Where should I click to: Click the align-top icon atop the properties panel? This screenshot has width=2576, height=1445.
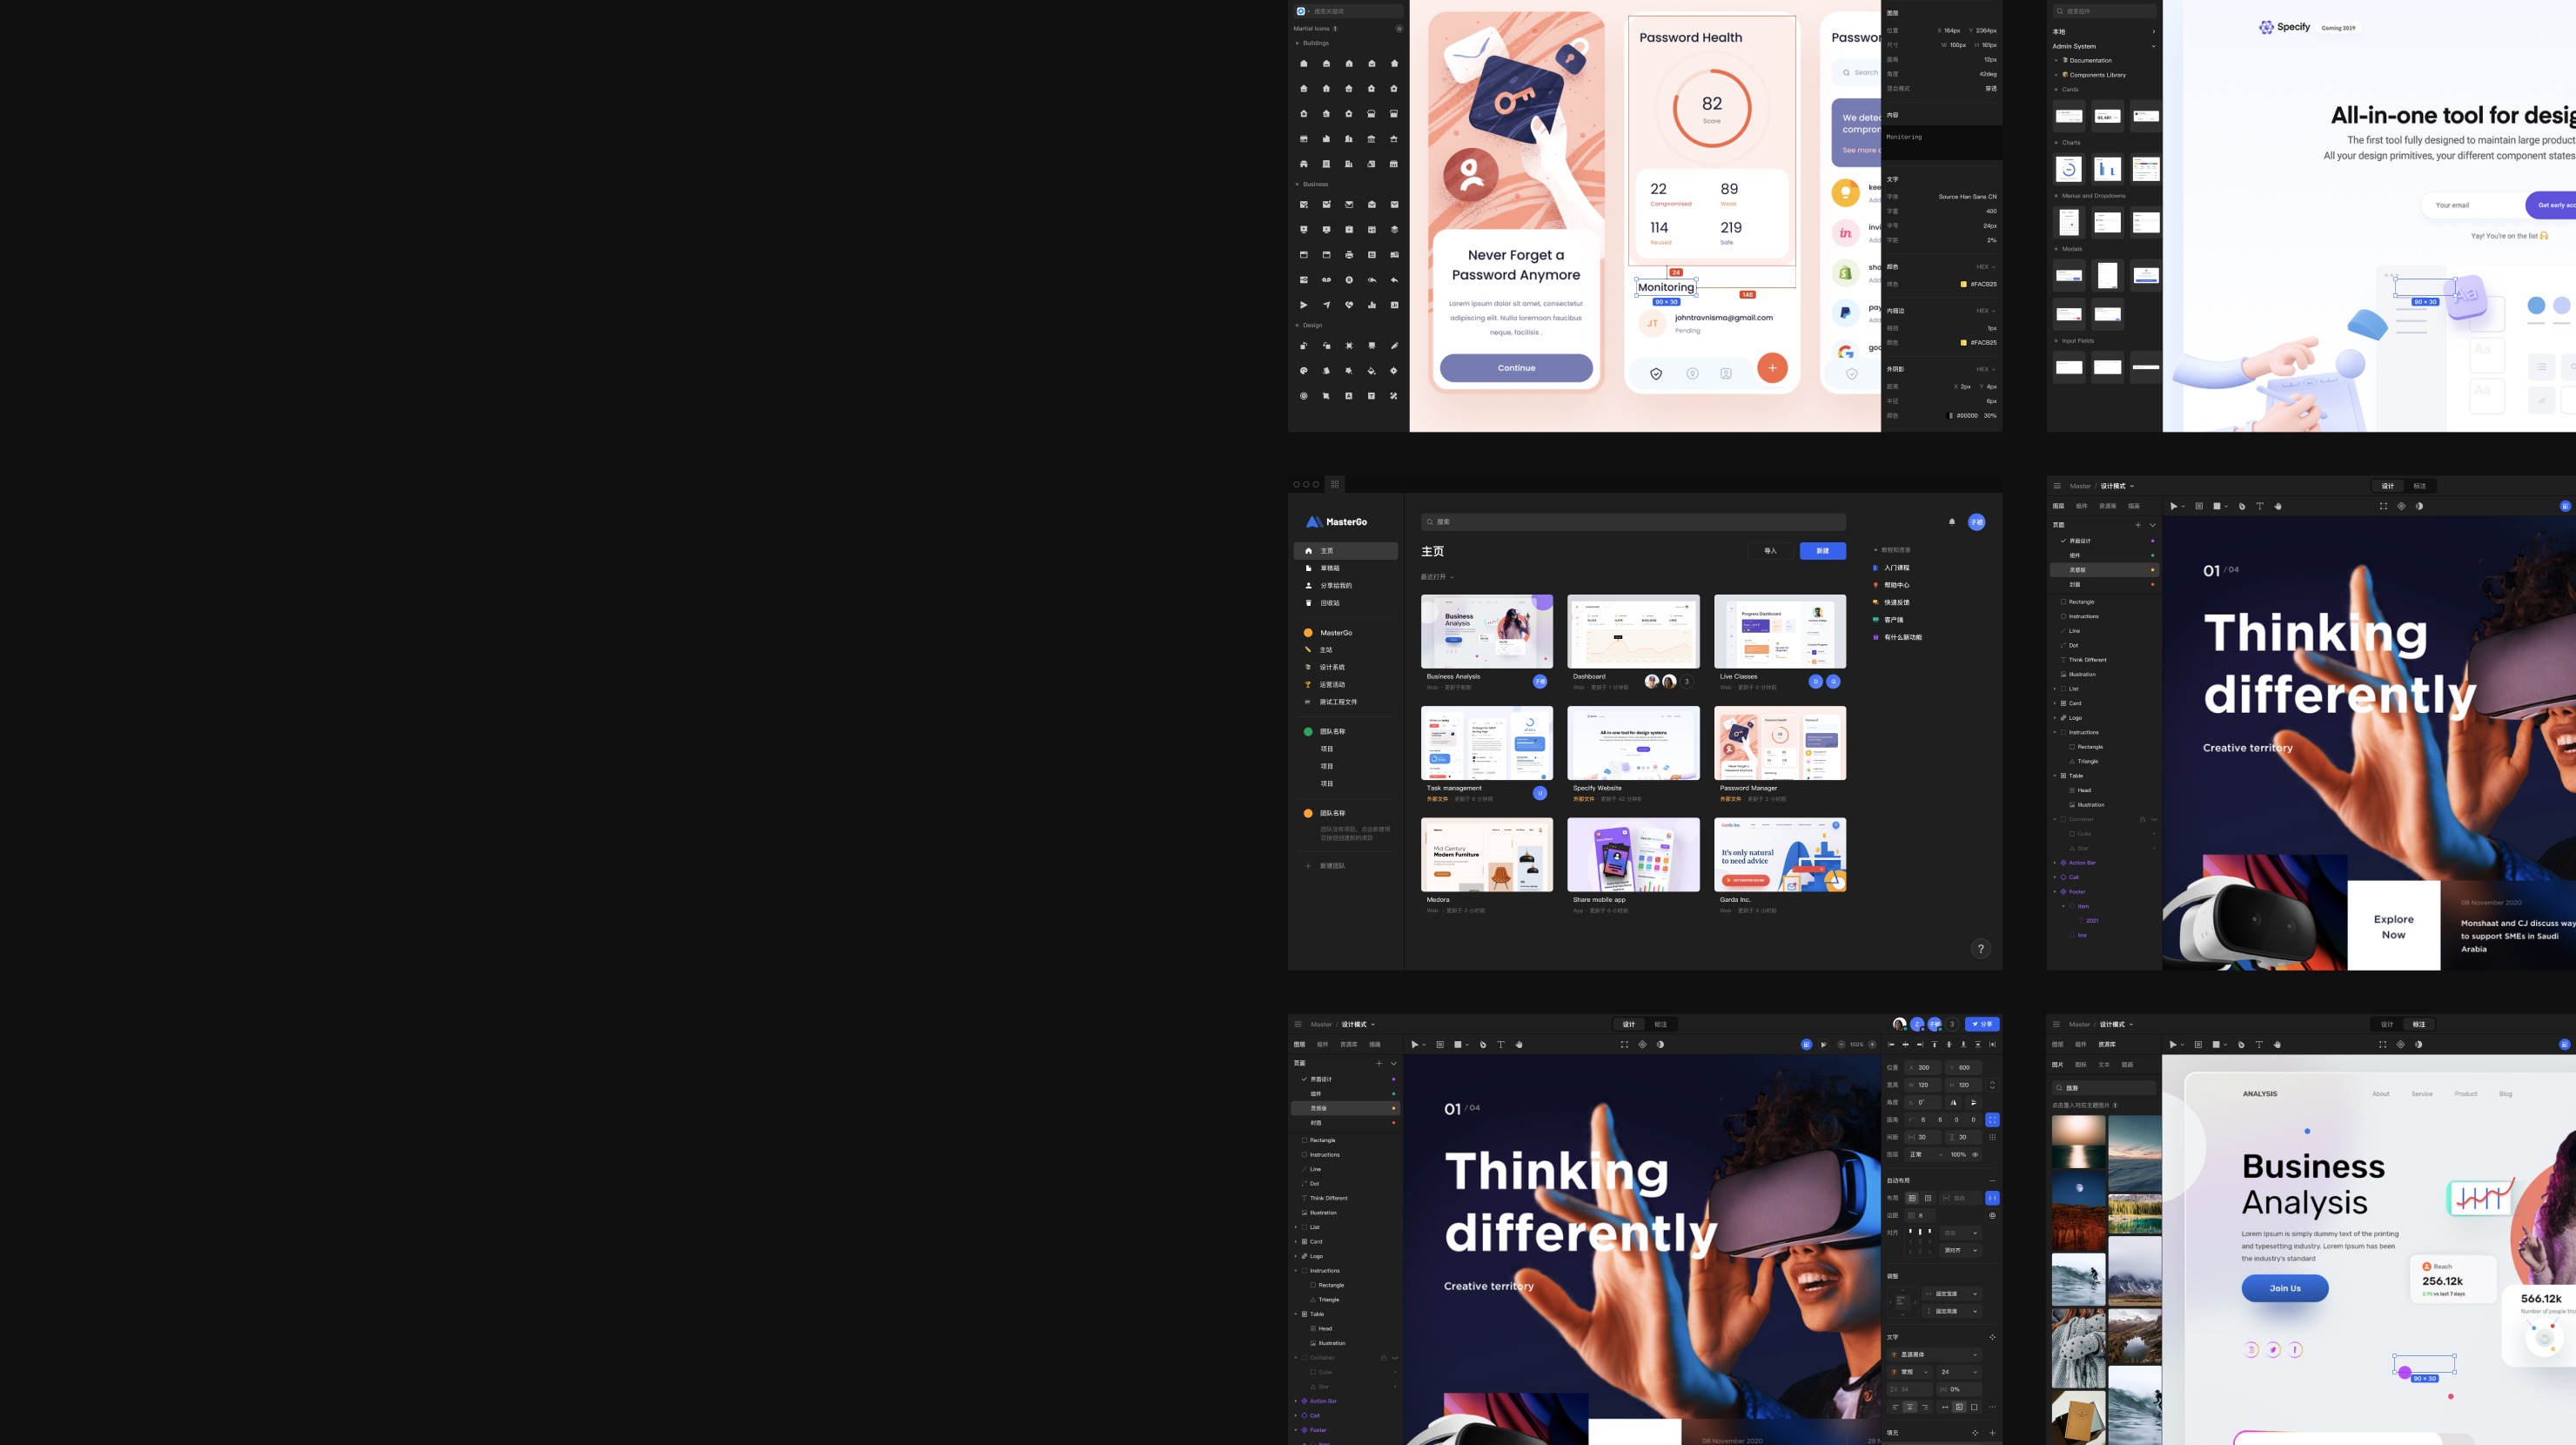point(1934,1044)
